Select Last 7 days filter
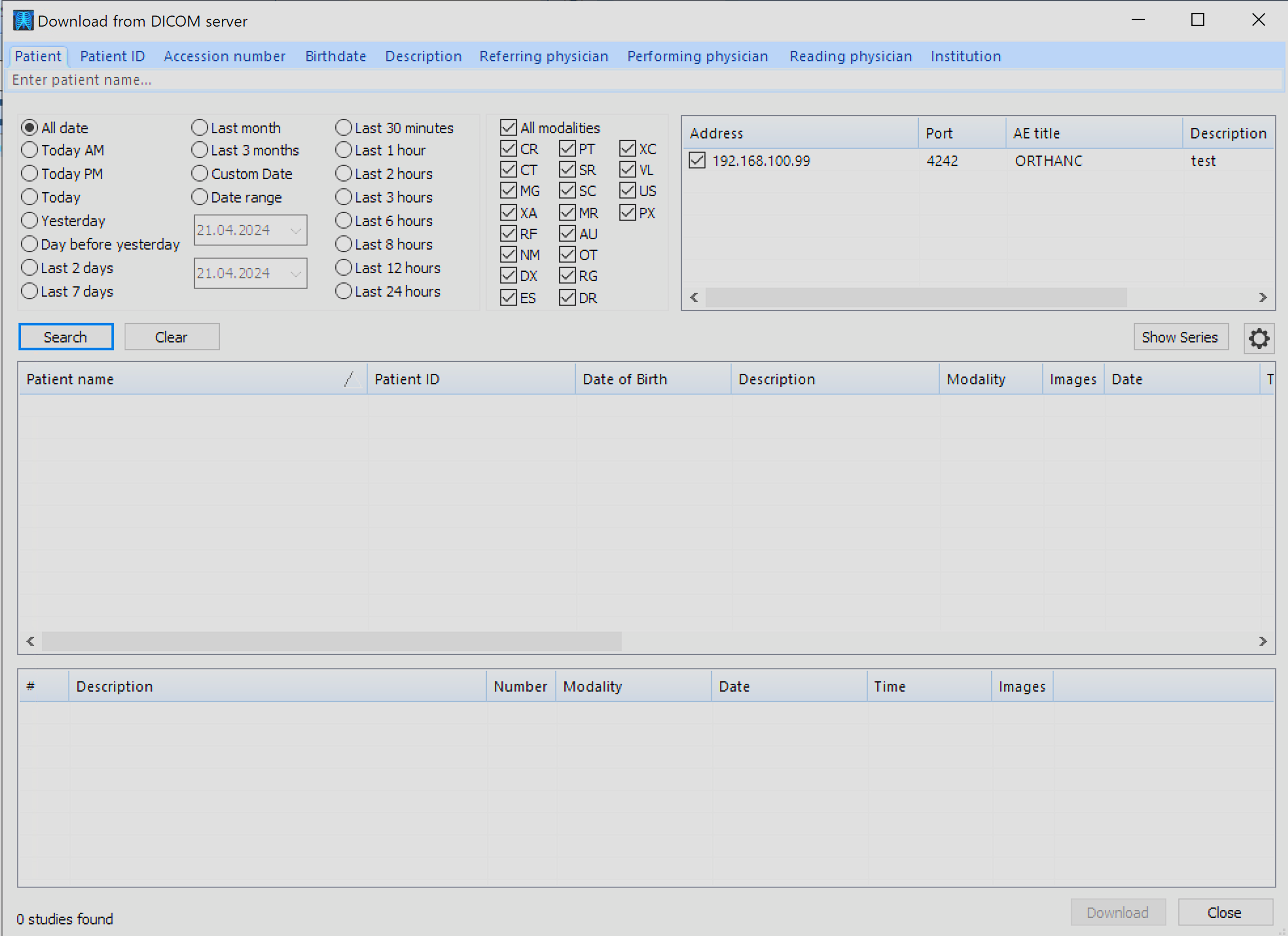The height and width of the screenshot is (936, 1288). (x=30, y=291)
